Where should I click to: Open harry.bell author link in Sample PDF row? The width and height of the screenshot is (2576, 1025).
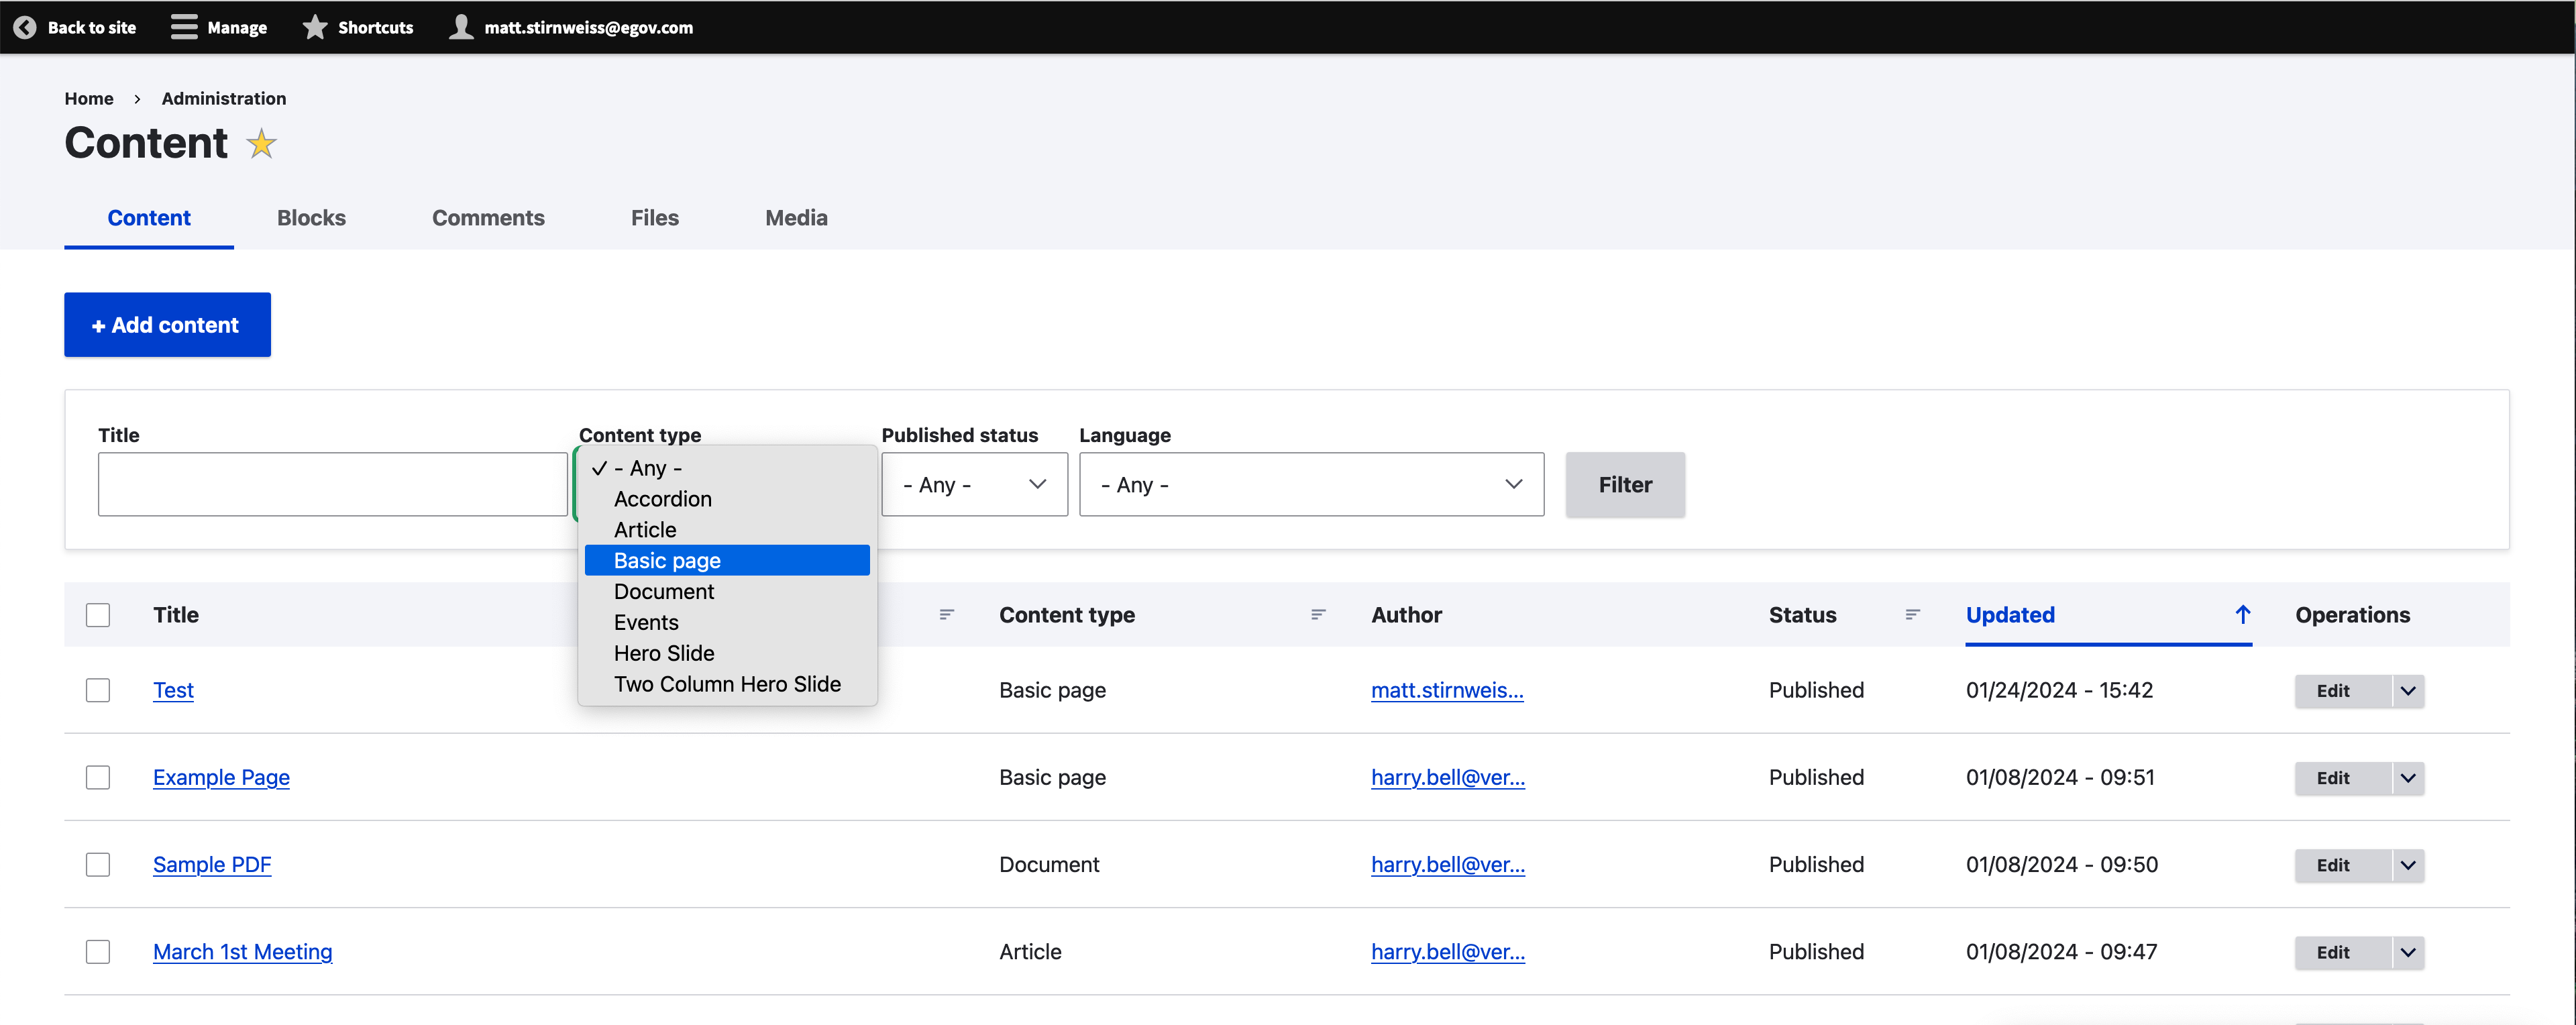(1447, 864)
